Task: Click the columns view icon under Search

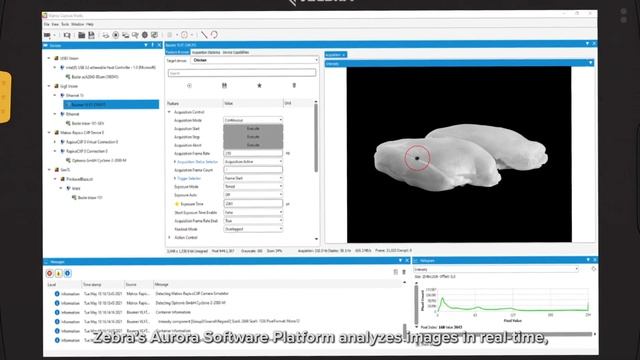Action: coord(224,86)
